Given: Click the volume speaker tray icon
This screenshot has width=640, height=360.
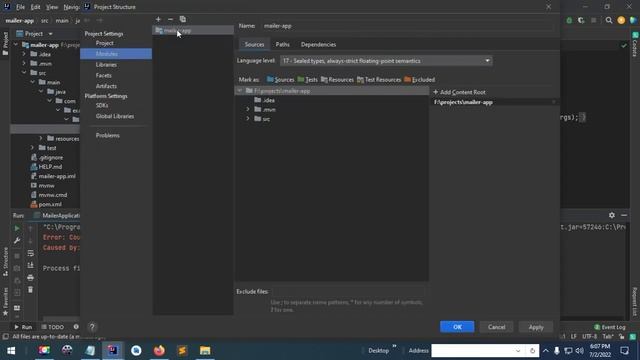Looking at the screenshot, I should (x=579, y=351).
